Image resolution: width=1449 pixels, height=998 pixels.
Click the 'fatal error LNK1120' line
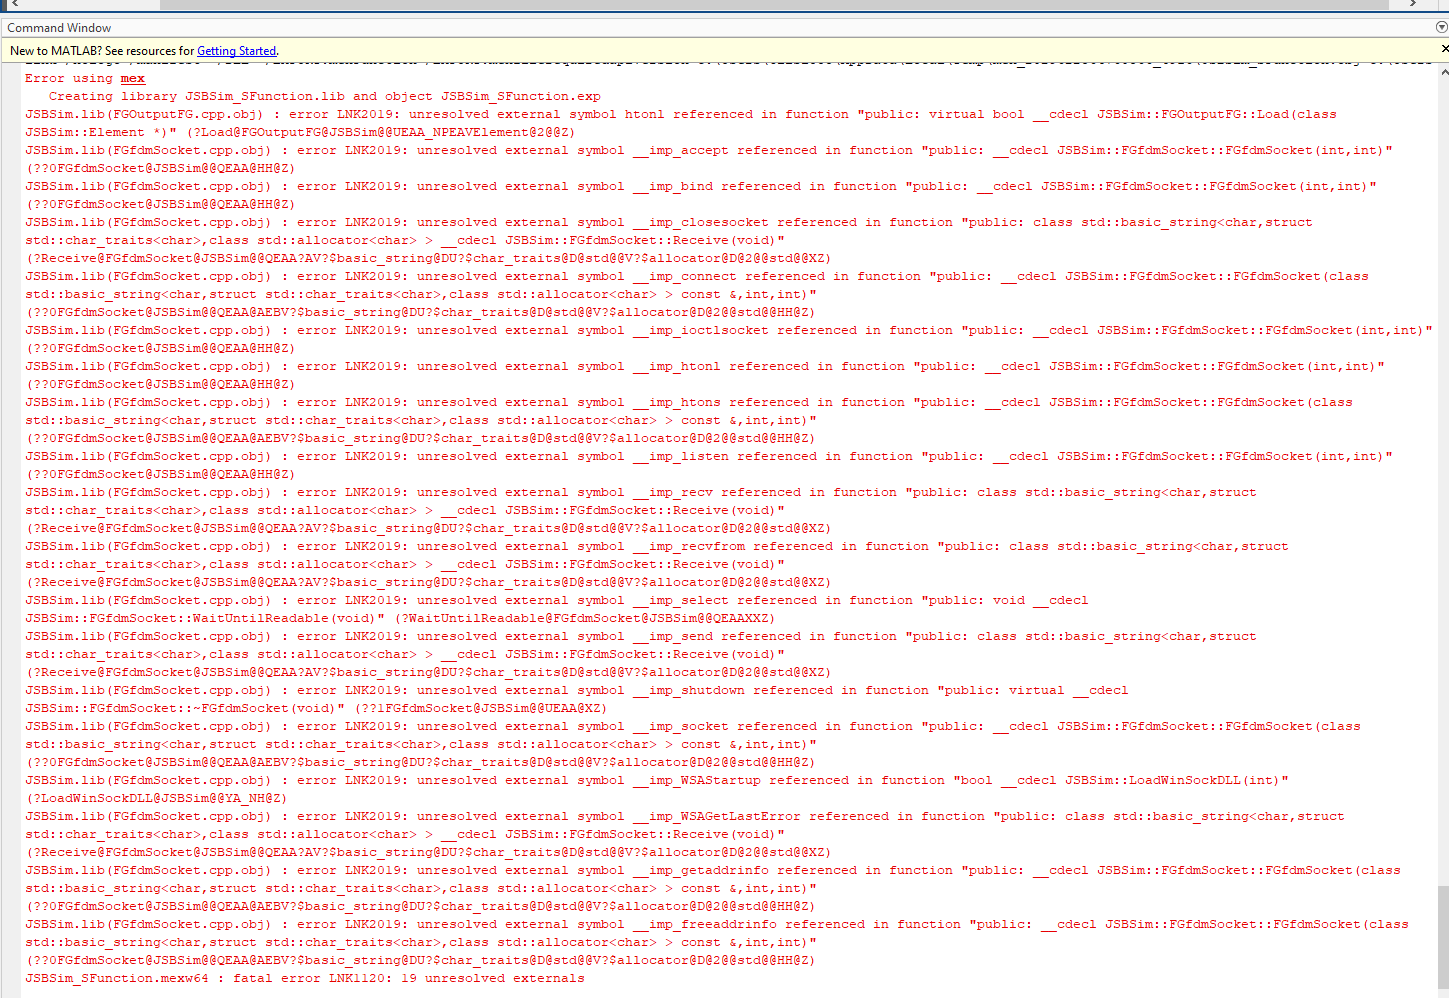(x=305, y=978)
